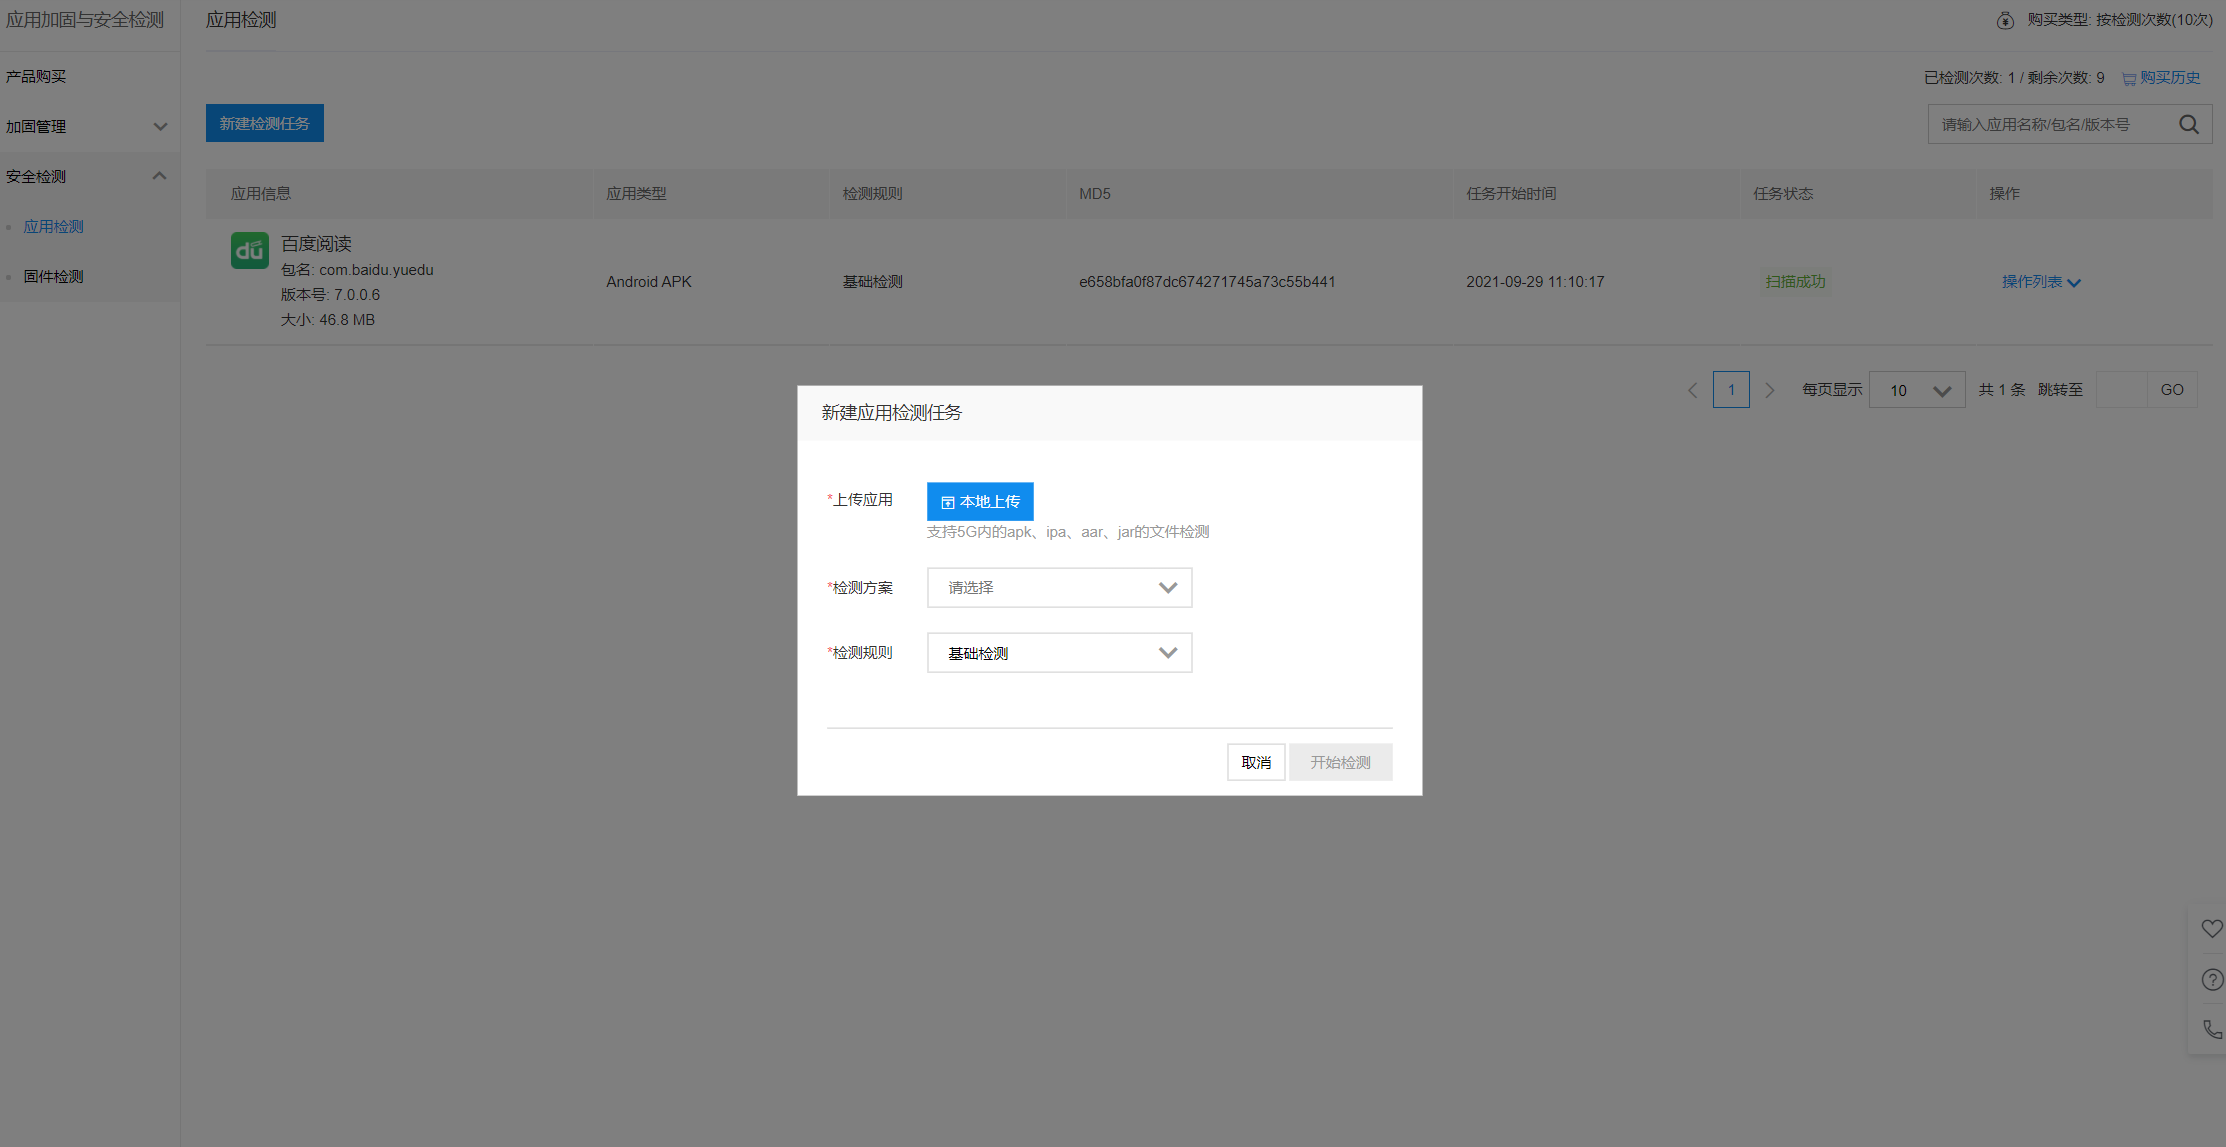The image size is (2226, 1147).
Task: Expand the 加固管理 sidebar section
Action: (88, 126)
